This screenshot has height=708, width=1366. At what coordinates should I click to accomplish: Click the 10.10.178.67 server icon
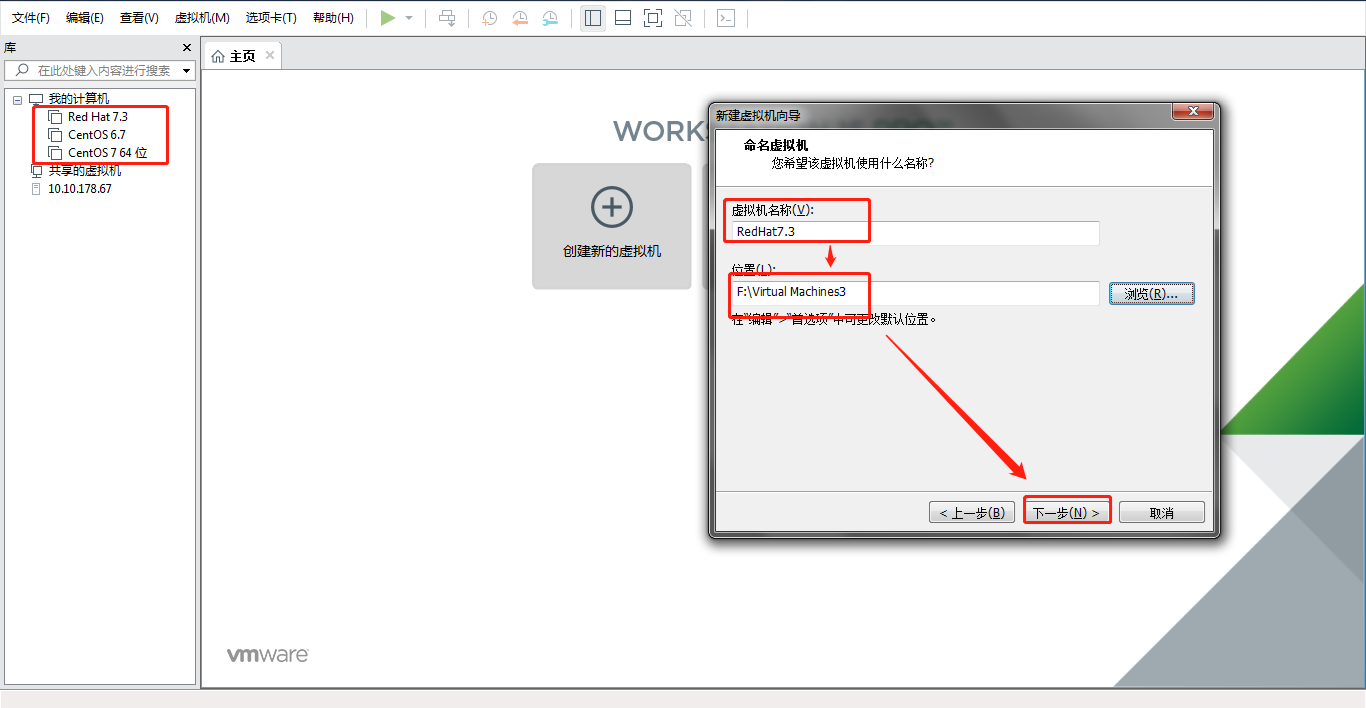37,189
